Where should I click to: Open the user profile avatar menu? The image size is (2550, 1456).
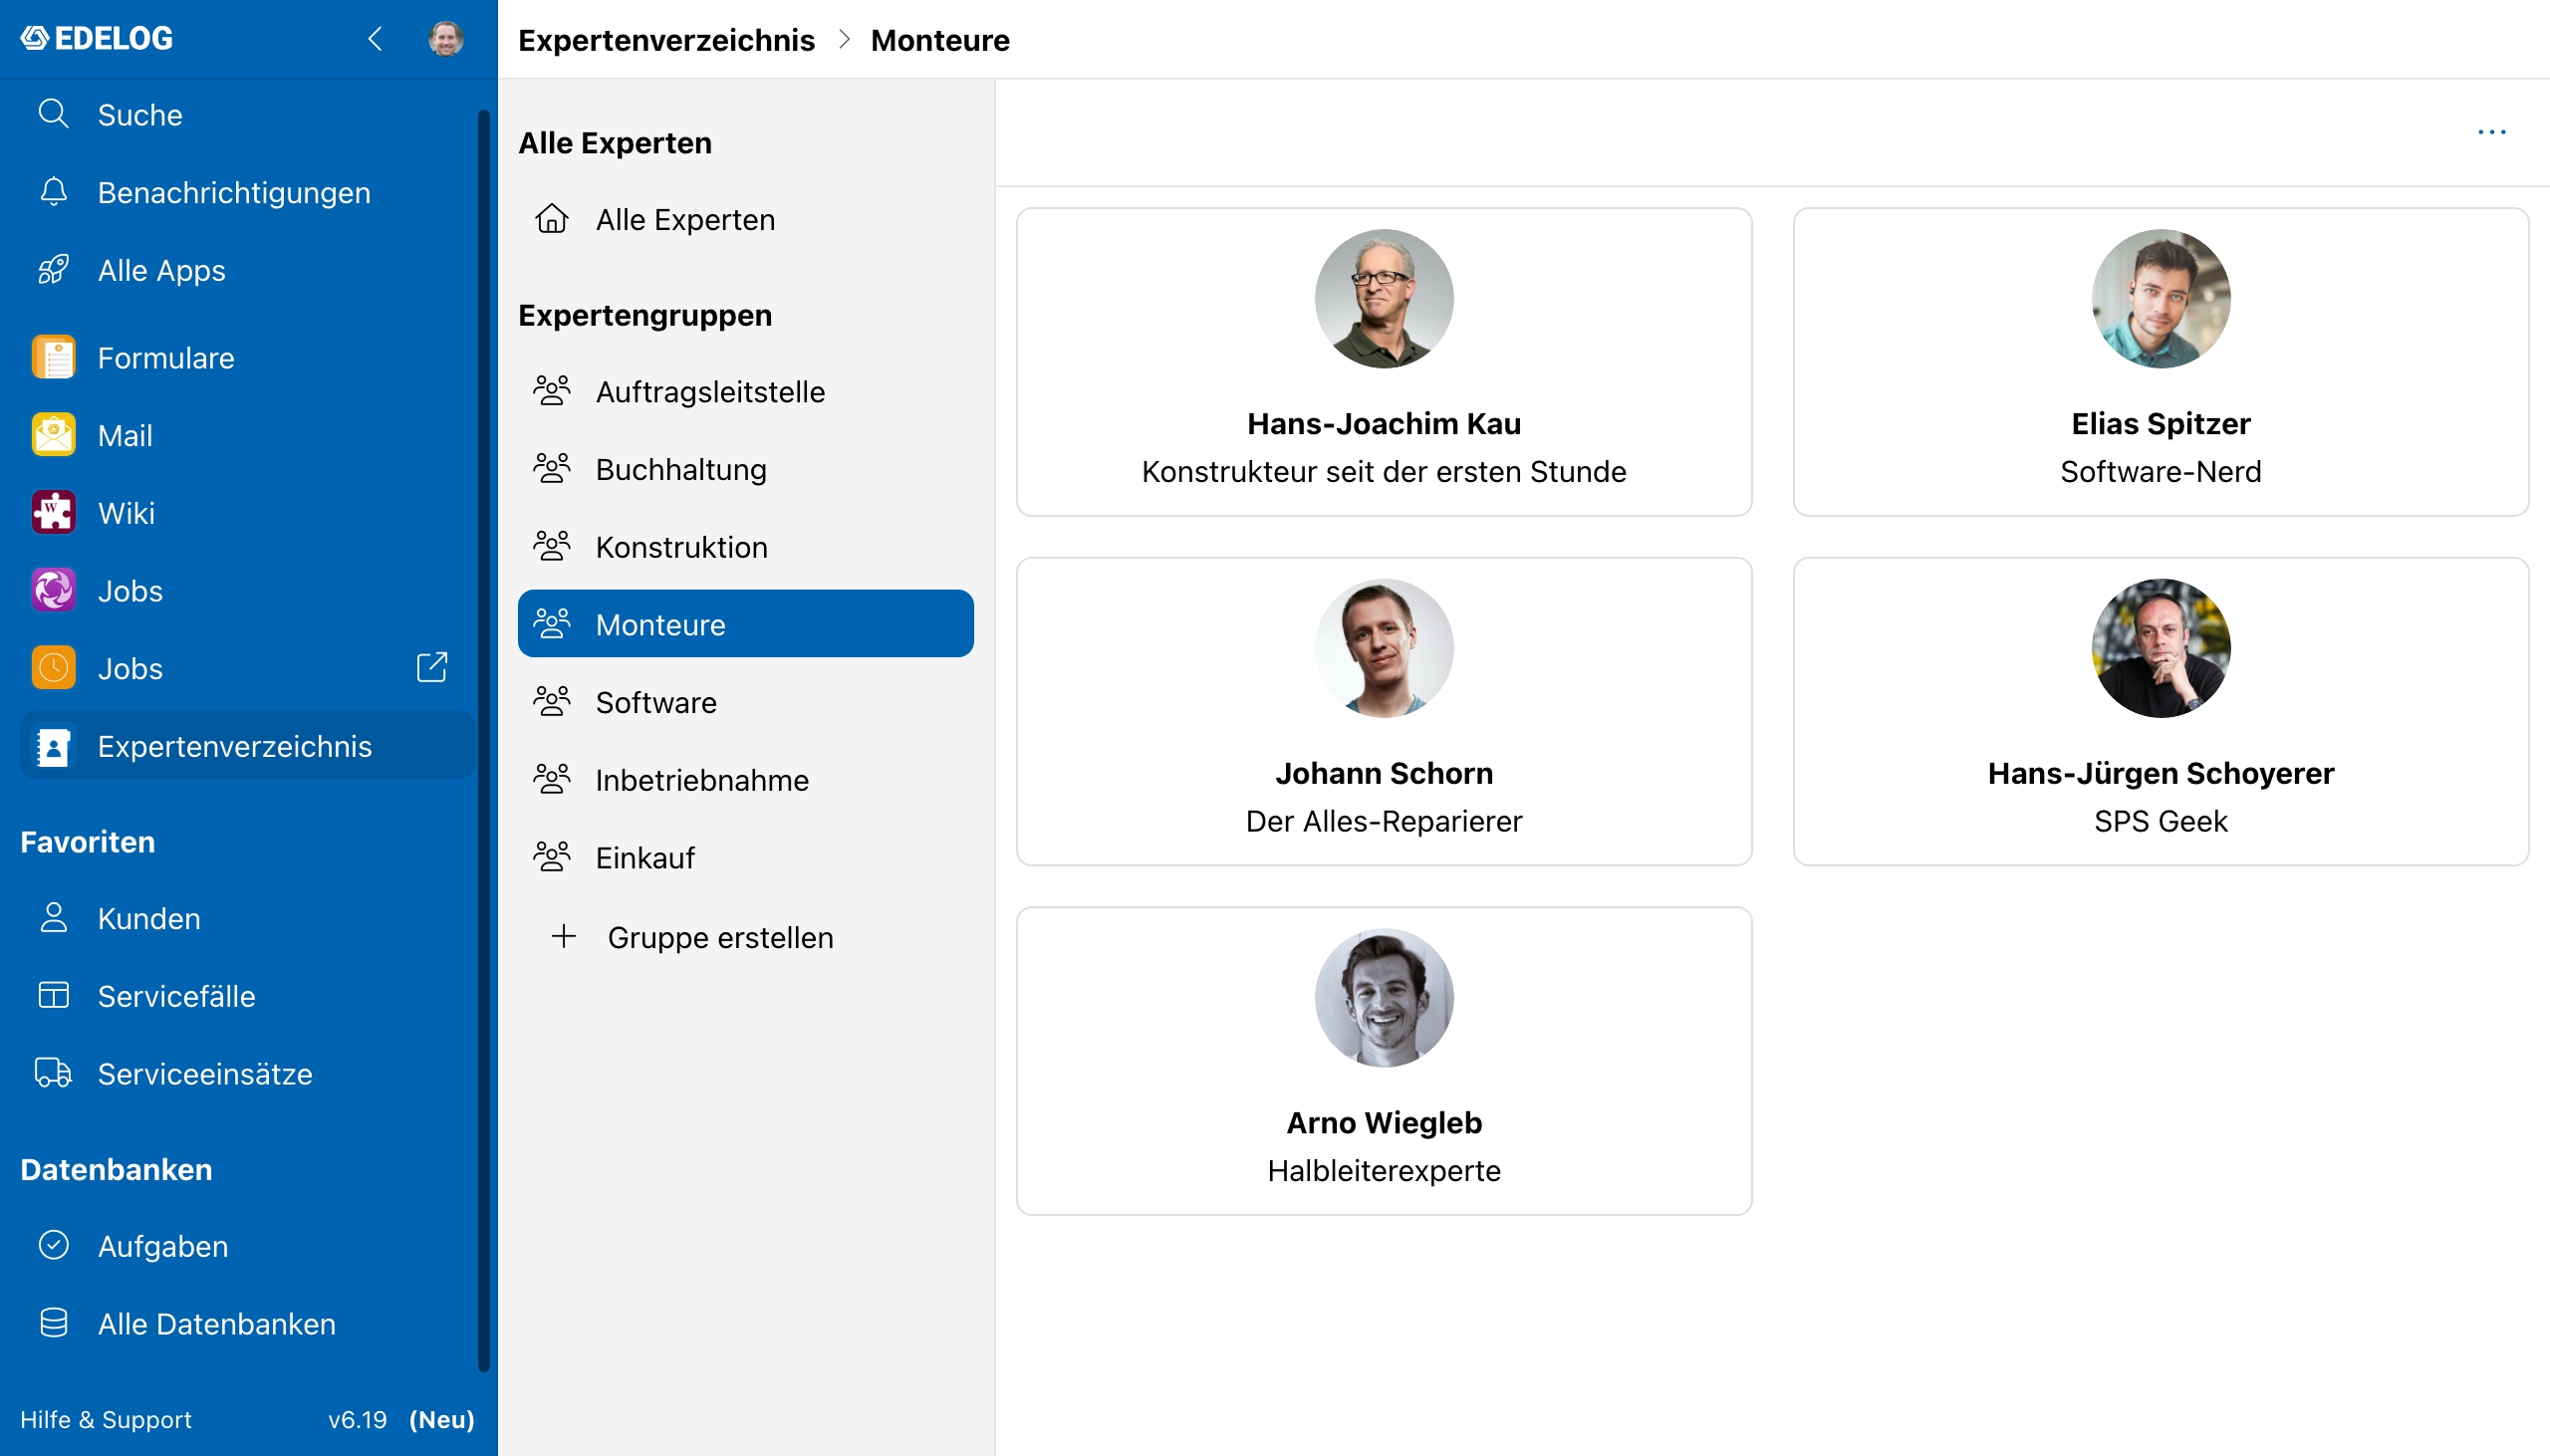coord(446,39)
